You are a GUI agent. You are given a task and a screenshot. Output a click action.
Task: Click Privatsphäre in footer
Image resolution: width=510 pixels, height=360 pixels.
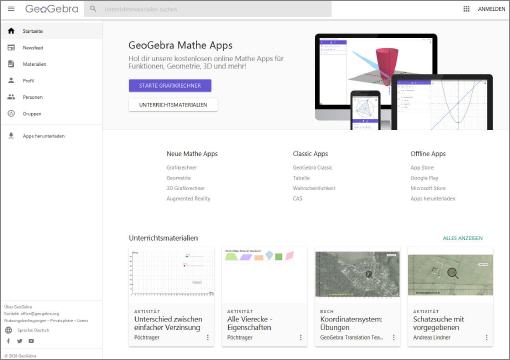61,320
